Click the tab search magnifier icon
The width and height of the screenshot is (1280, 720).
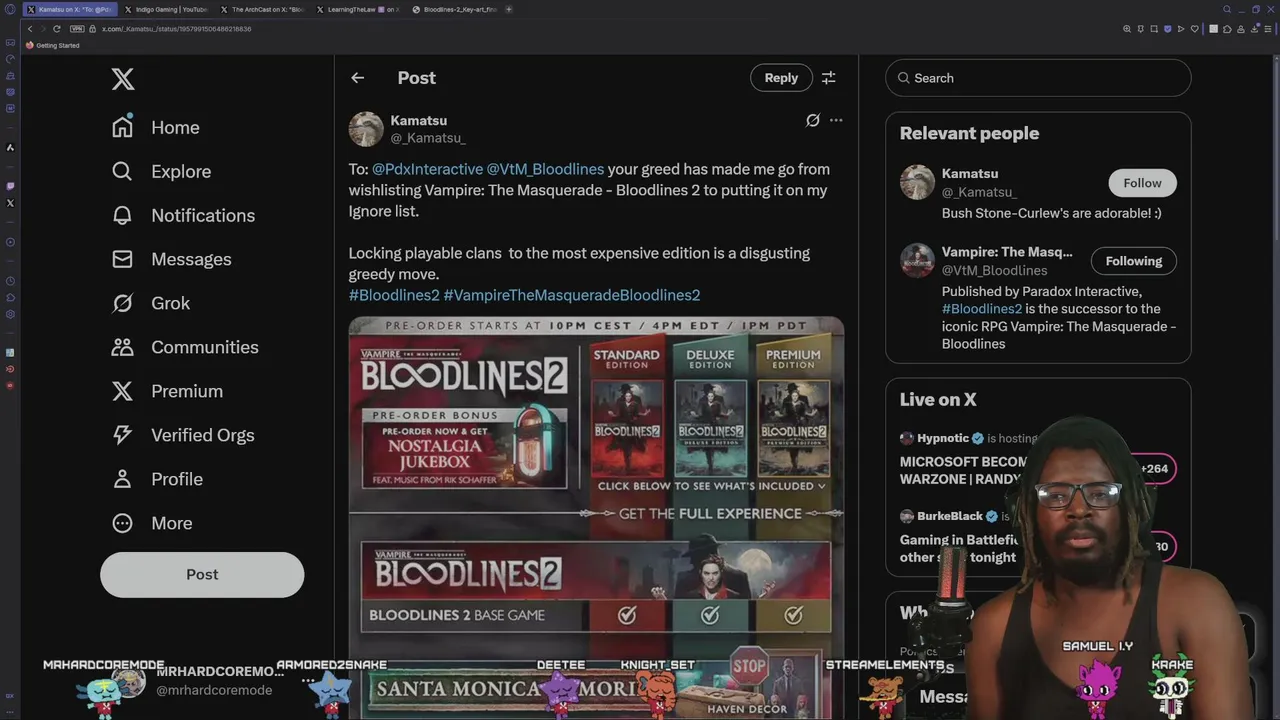[x=1227, y=9]
